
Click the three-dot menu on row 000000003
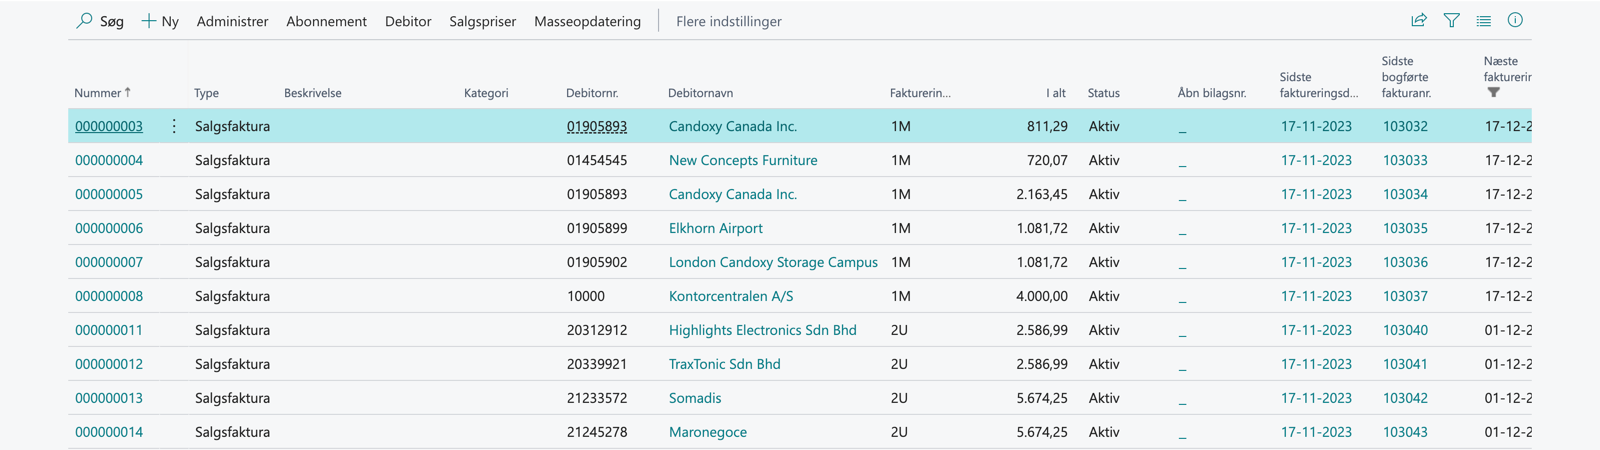174,126
